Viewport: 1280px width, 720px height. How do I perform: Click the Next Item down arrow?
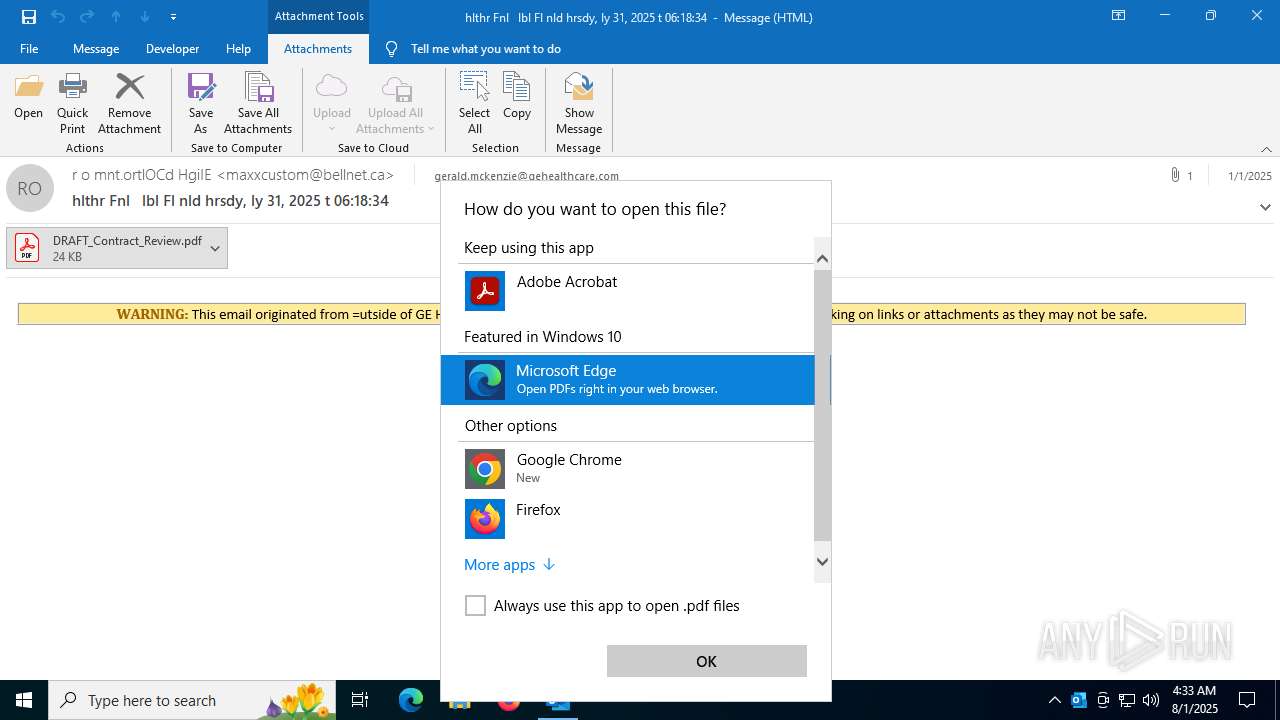(x=145, y=17)
